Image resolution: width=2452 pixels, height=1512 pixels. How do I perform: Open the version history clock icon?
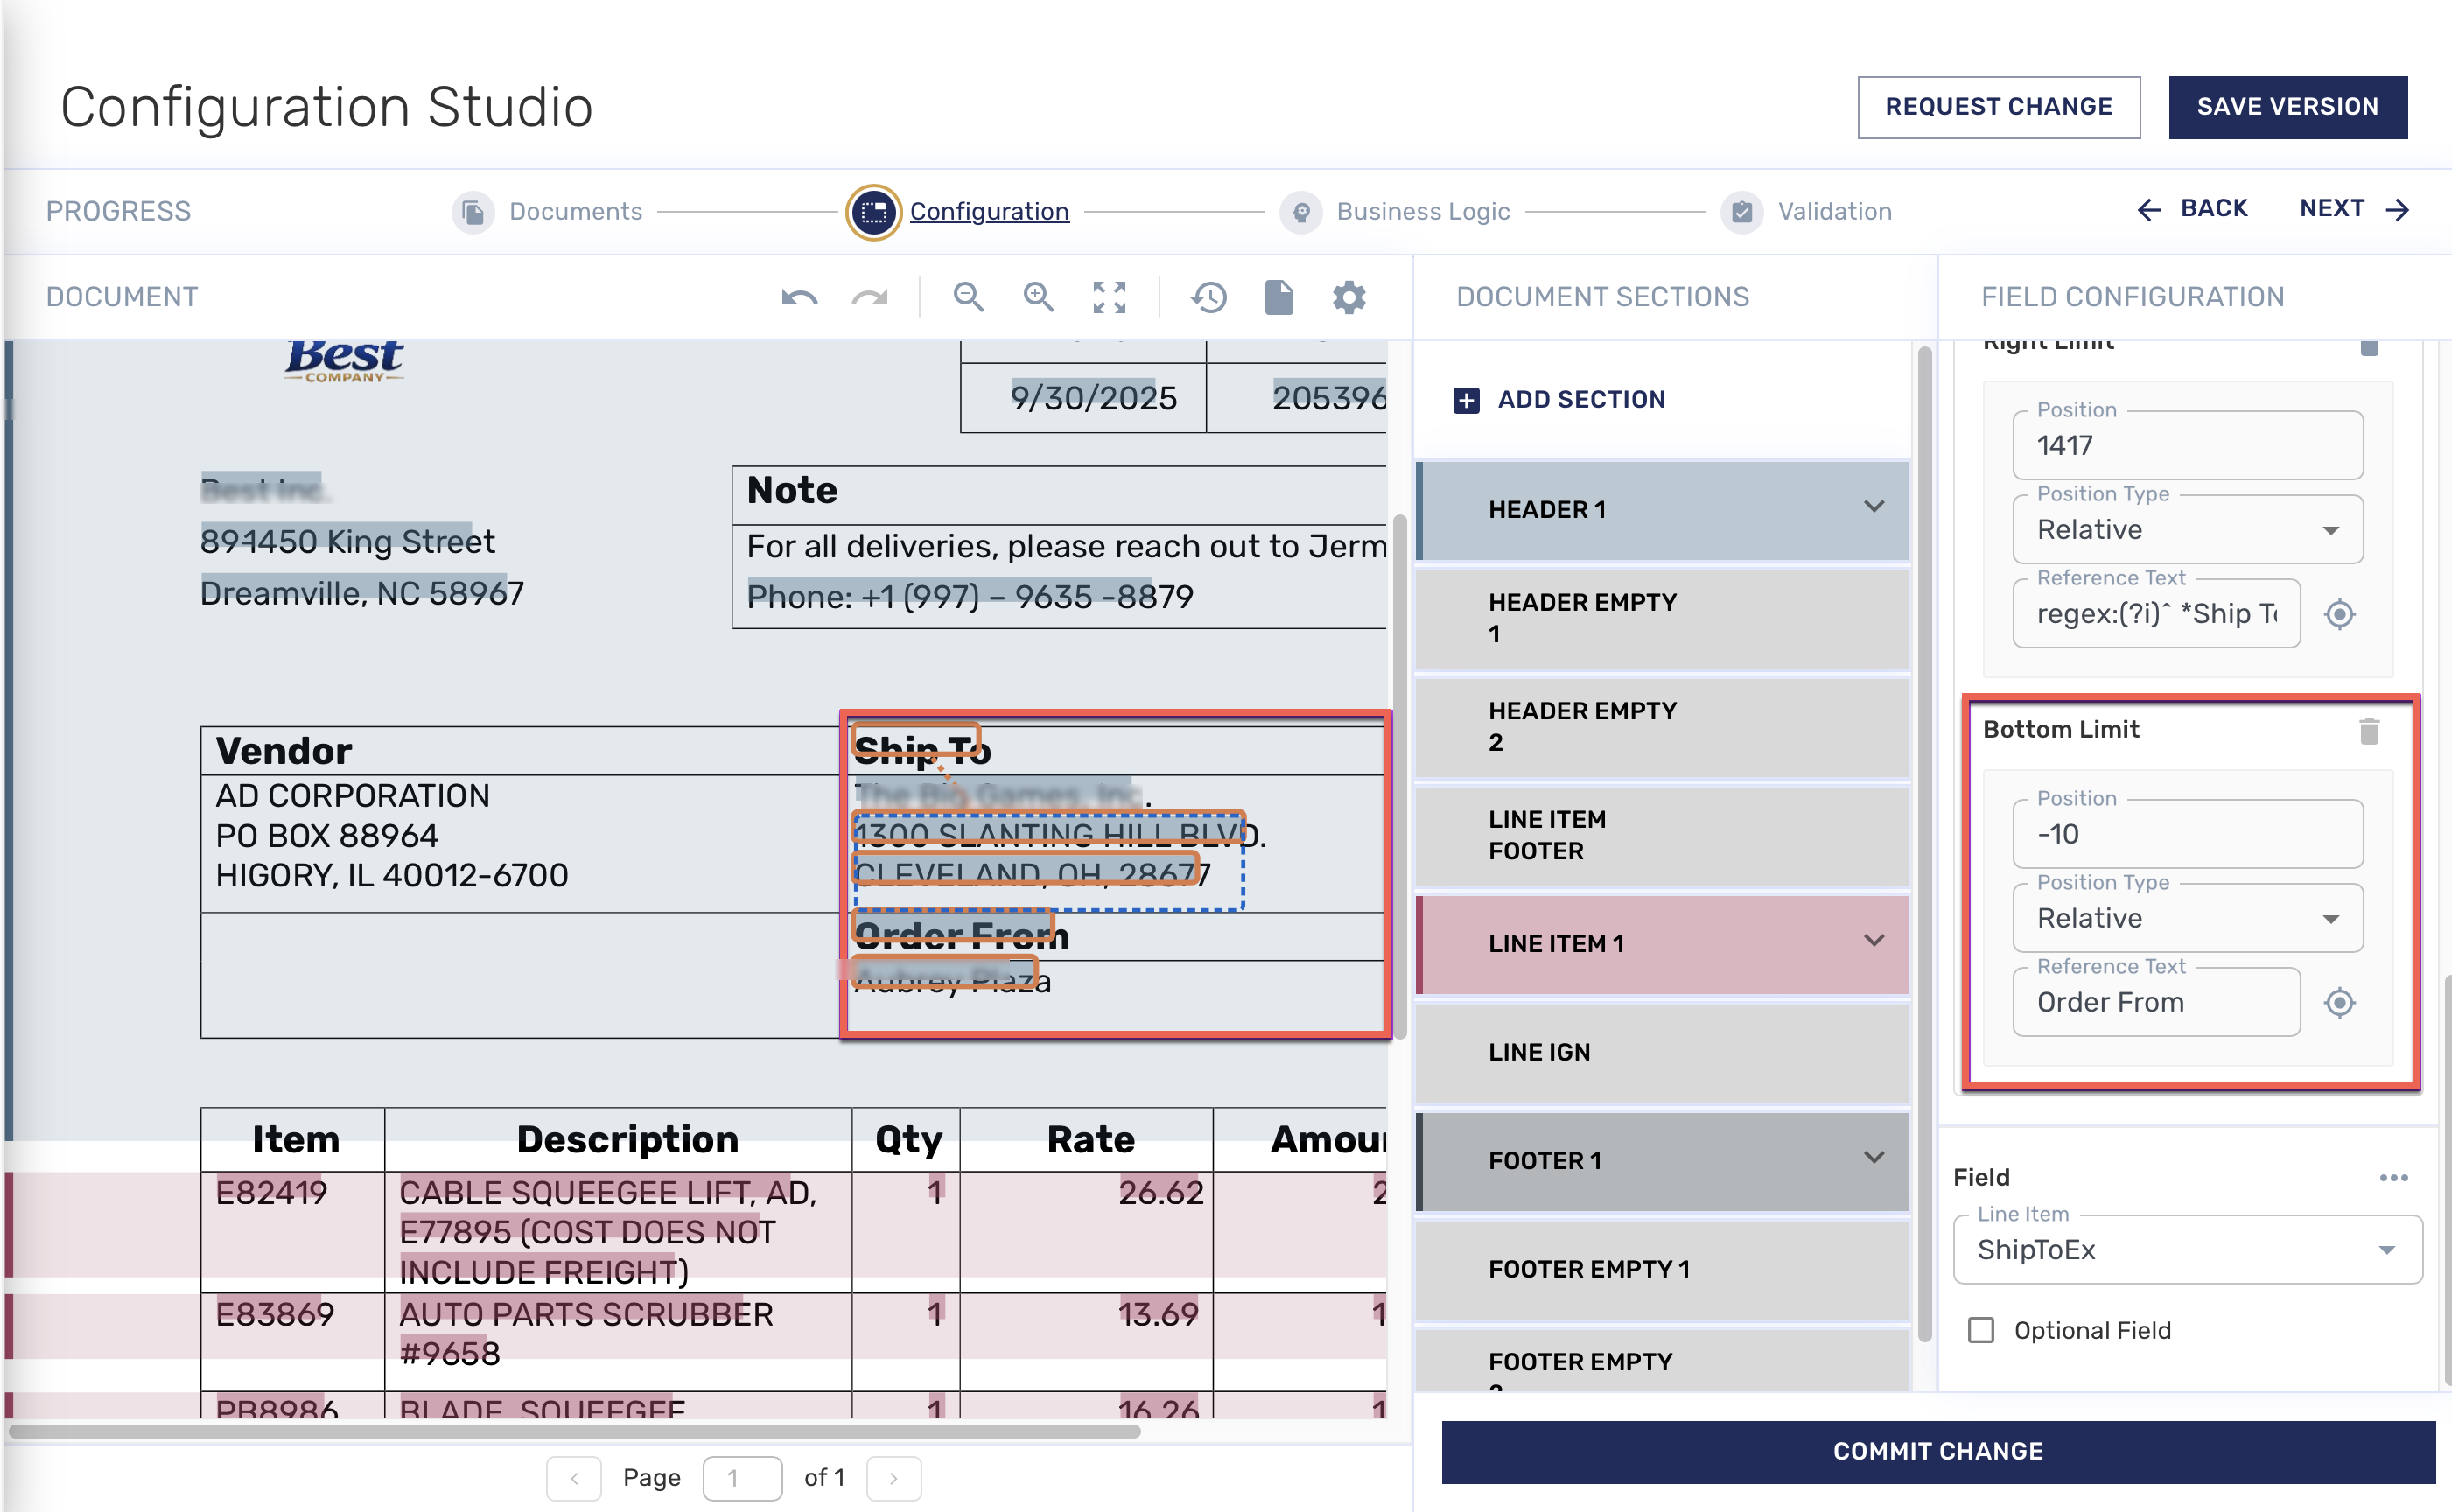(1208, 297)
